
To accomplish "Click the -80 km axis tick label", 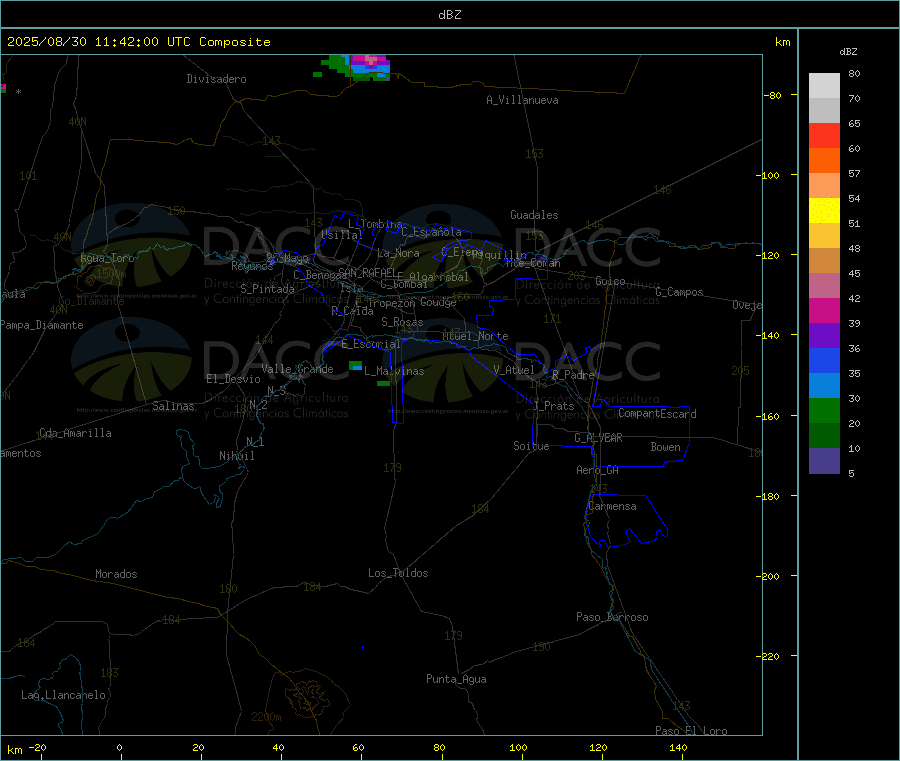I will point(773,95).
